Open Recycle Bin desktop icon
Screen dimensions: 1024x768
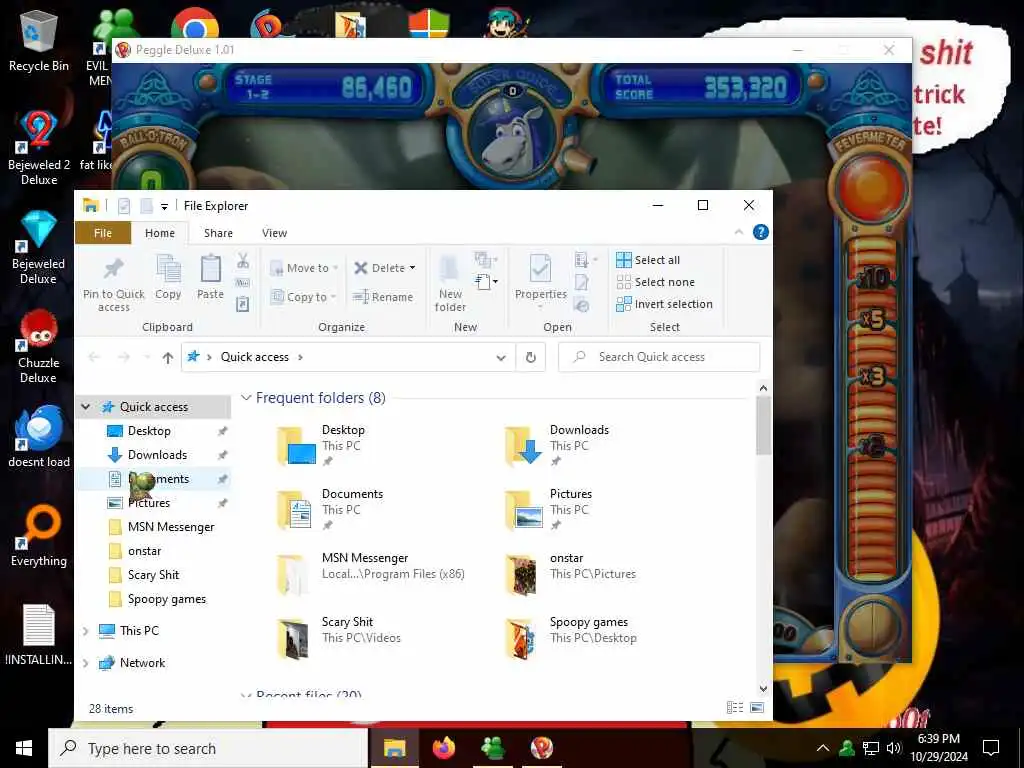coord(39,42)
